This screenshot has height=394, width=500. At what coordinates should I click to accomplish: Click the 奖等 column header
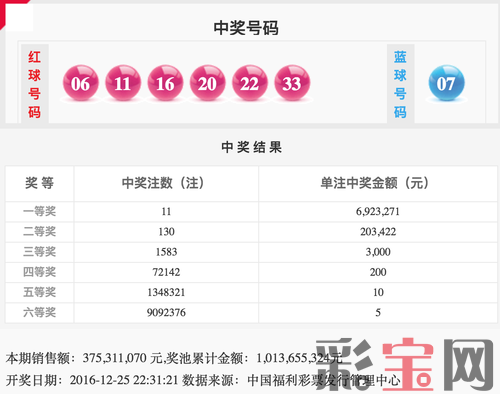[x=39, y=183]
